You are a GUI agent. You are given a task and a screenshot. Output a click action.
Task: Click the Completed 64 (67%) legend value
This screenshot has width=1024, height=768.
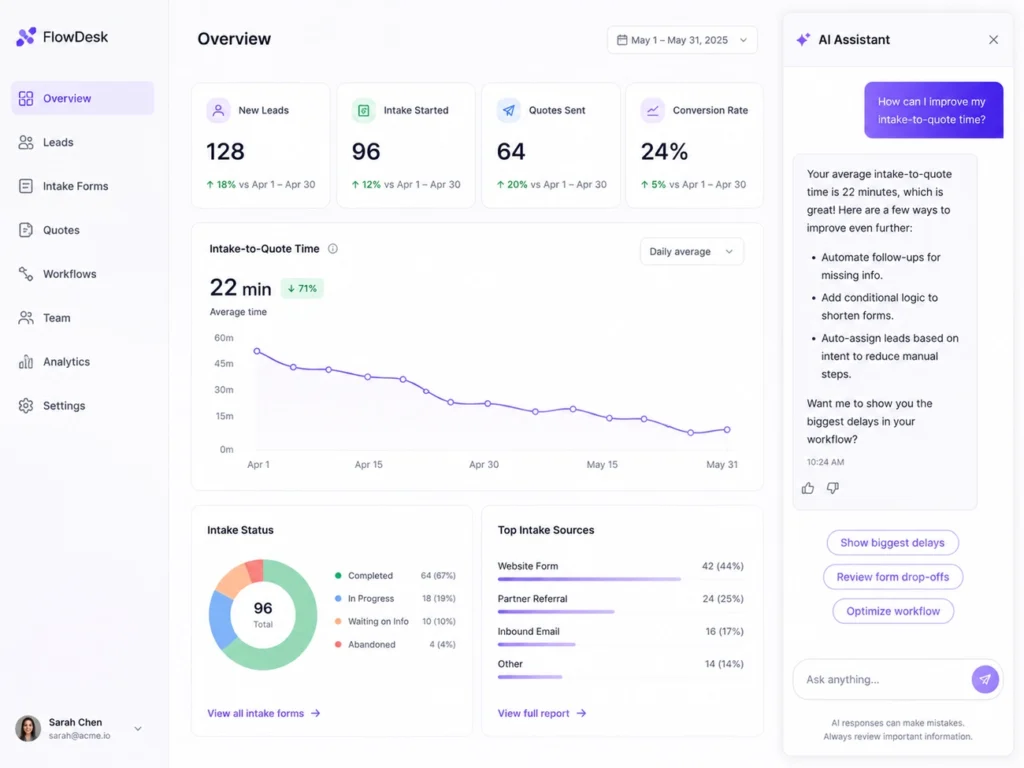point(438,576)
